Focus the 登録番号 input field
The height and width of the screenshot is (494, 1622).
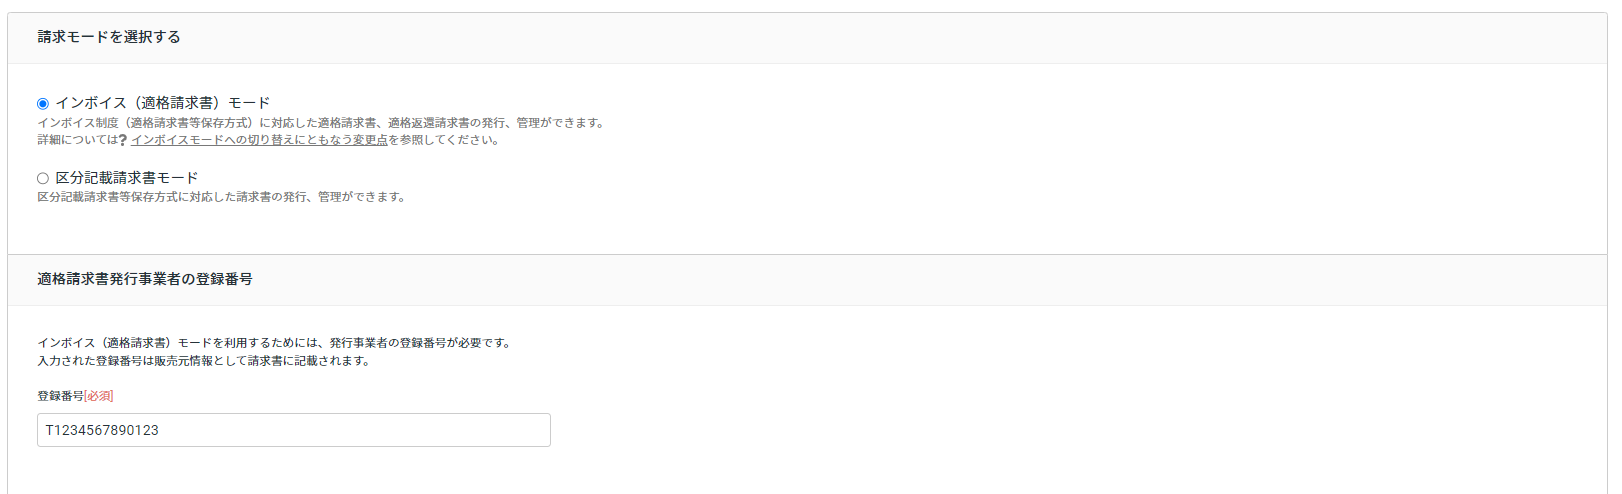[294, 430]
